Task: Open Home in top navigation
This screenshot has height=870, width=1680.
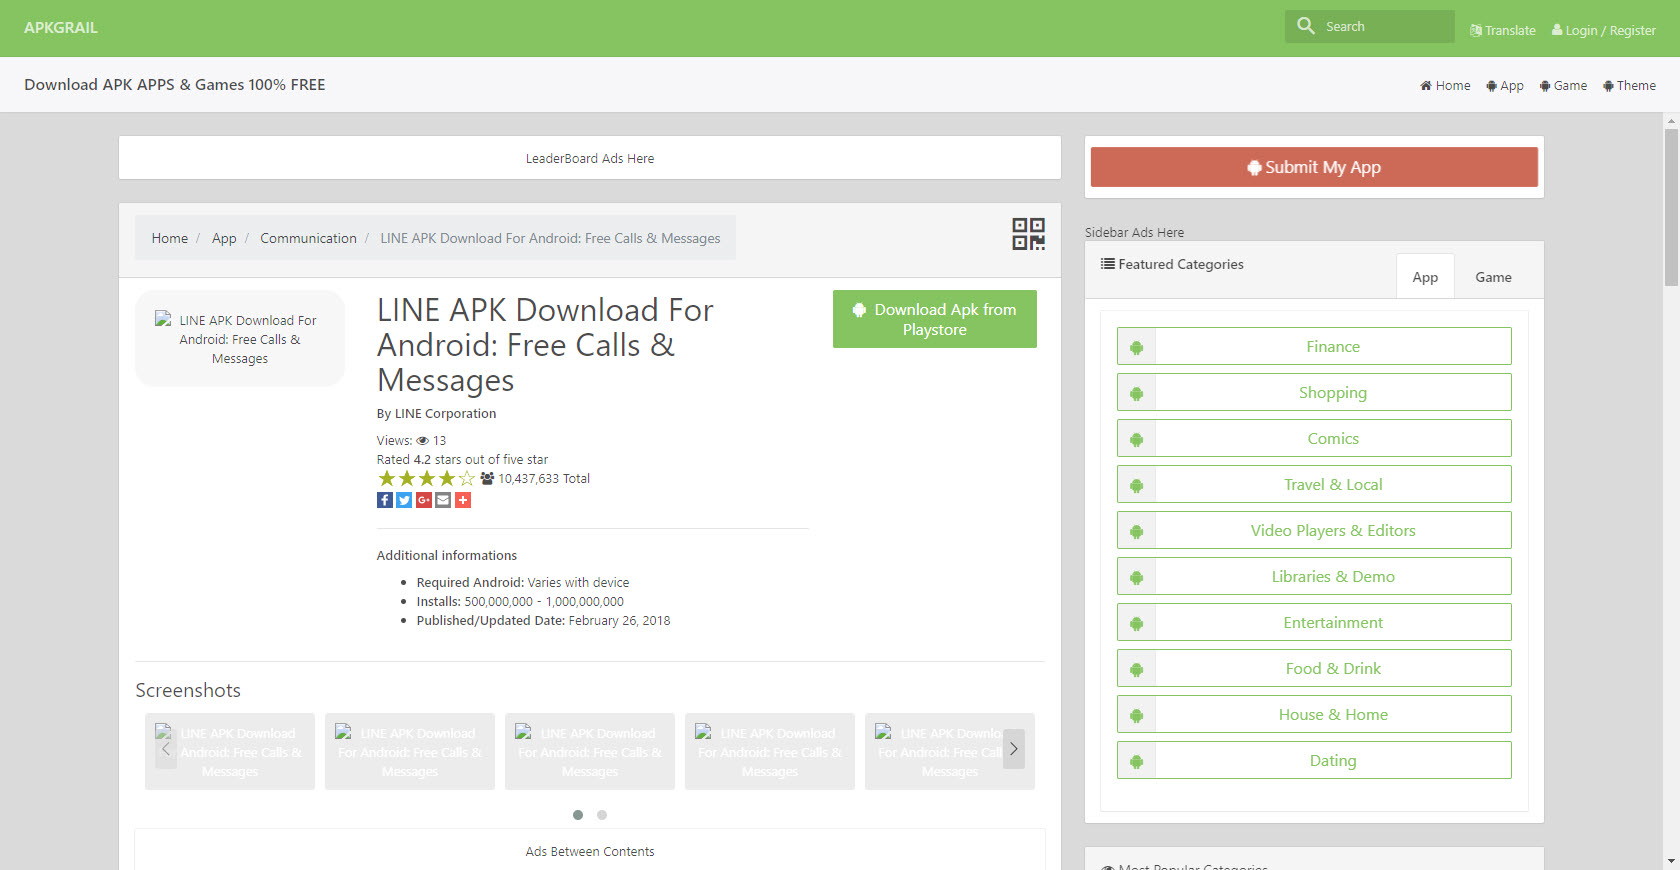Action: pyautogui.click(x=1445, y=86)
